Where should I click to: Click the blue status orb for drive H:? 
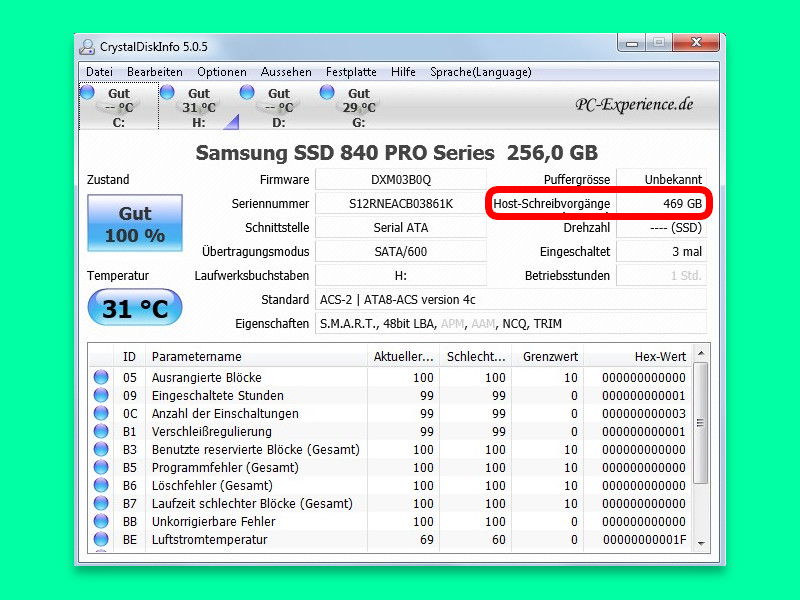click(x=167, y=92)
